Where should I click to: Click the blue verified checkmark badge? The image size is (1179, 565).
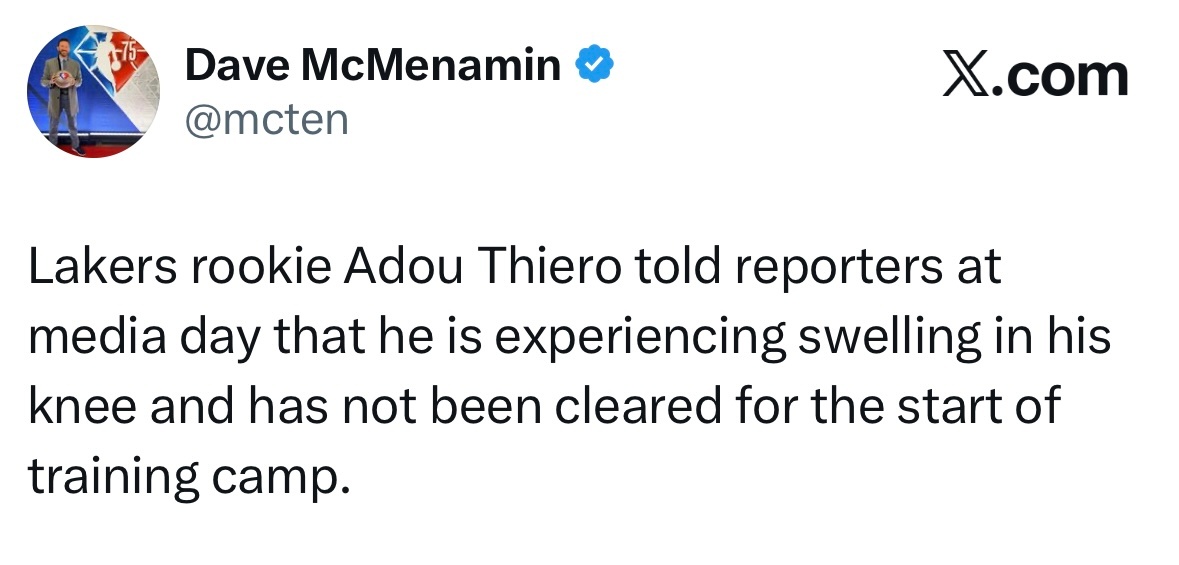[594, 64]
